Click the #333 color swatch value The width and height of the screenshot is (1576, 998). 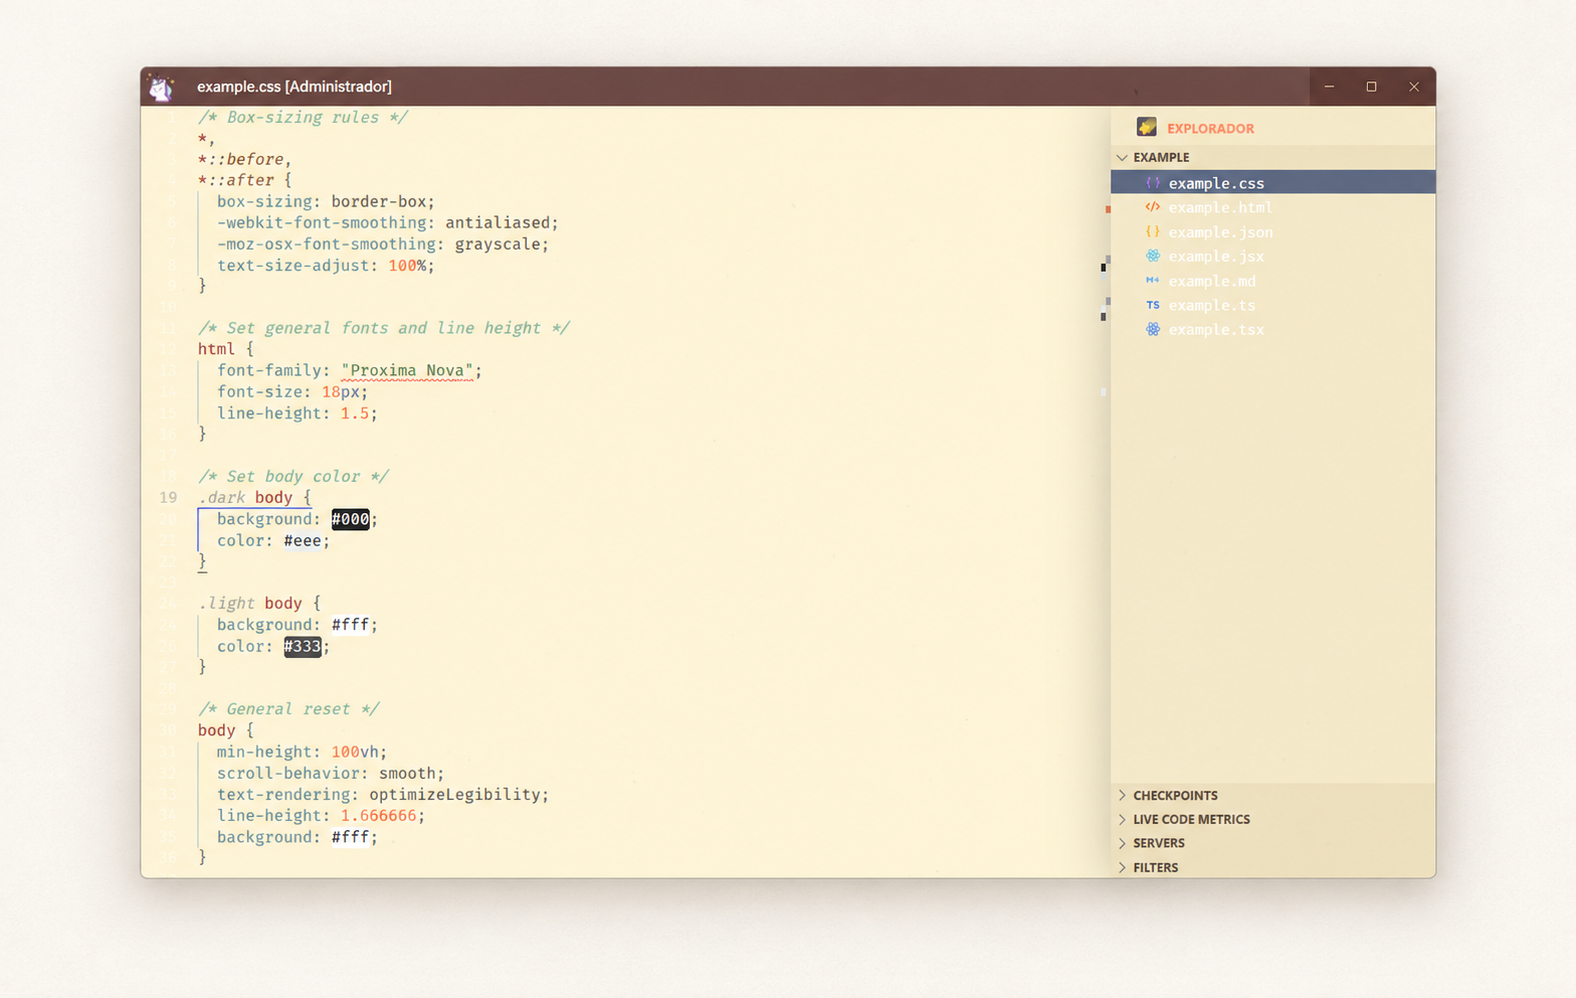coord(302,646)
